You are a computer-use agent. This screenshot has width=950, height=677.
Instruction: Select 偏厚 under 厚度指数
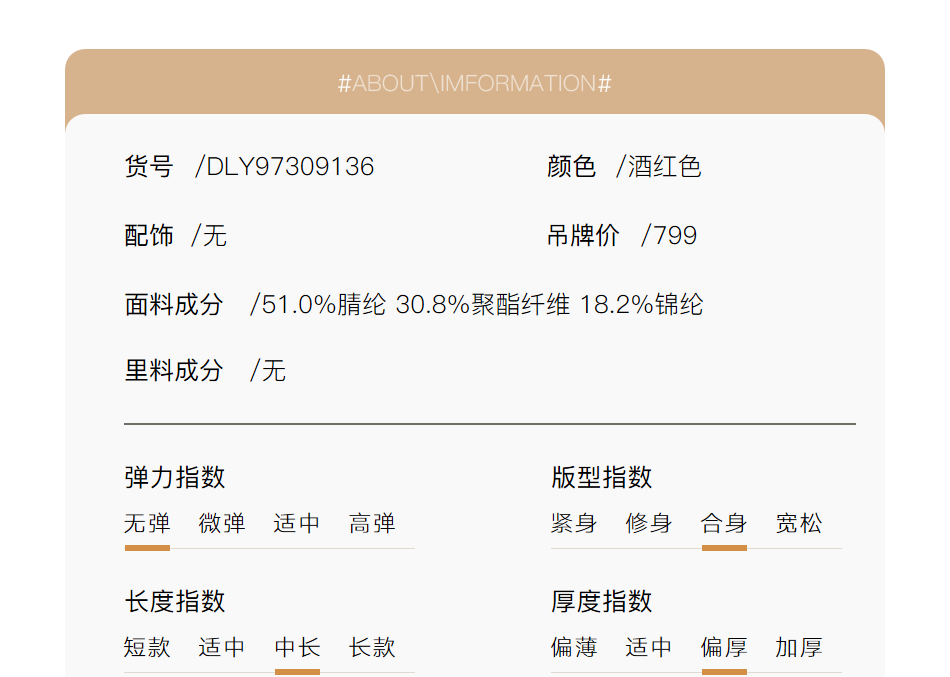coord(724,648)
